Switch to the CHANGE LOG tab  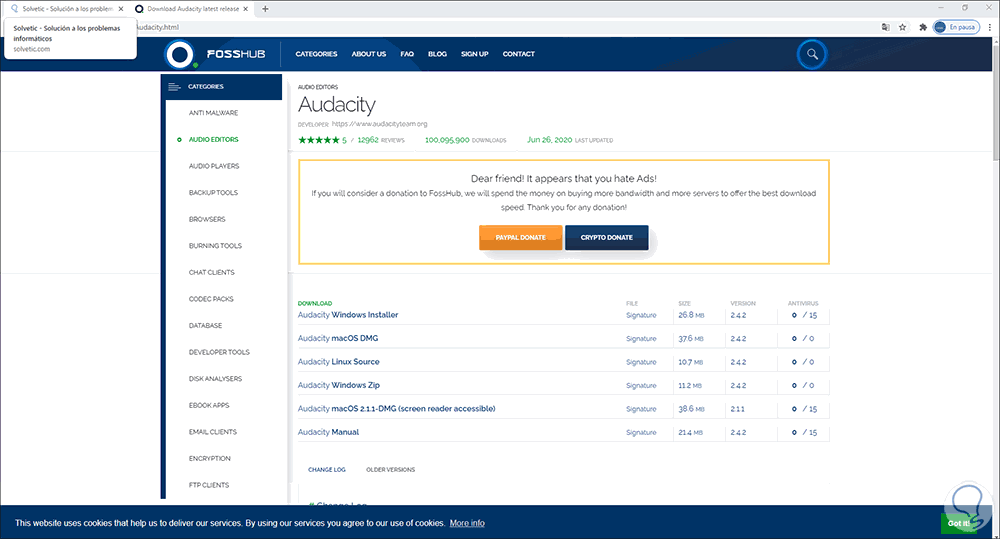[327, 469]
